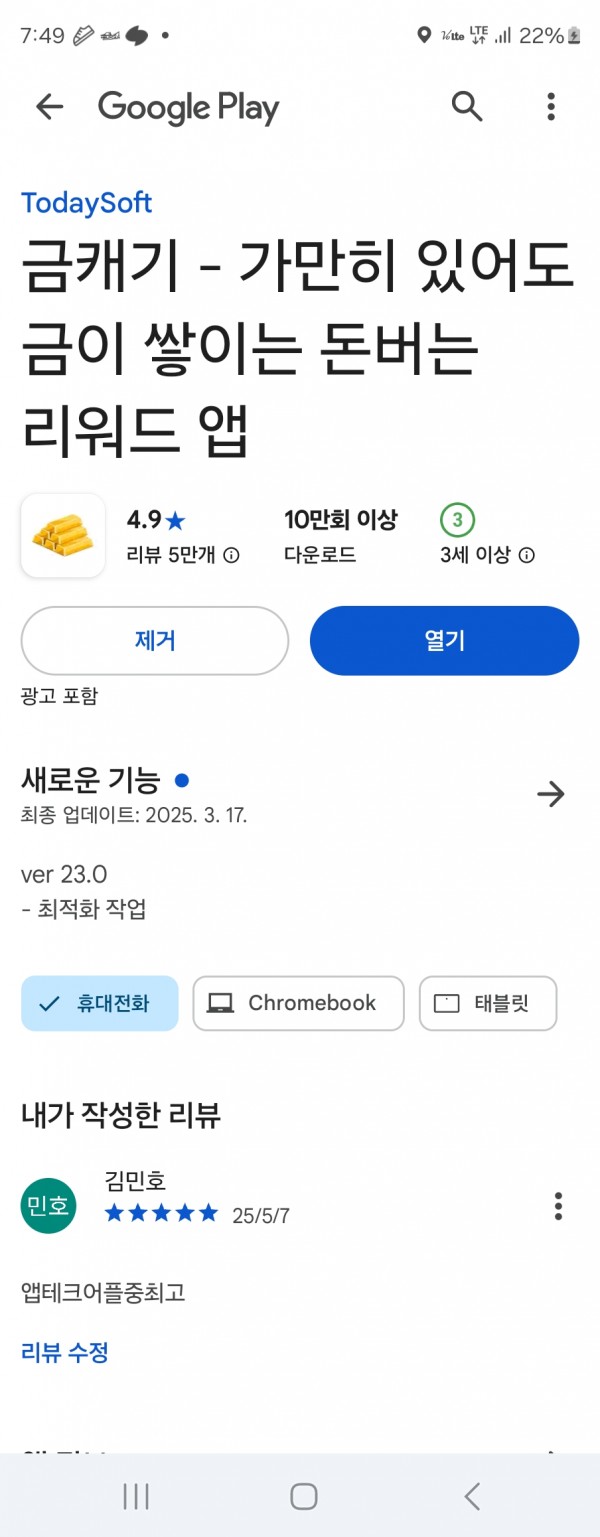The height and width of the screenshot is (1537, 600).
Task: Open search with the magnifier icon
Action: tap(467, 106)
